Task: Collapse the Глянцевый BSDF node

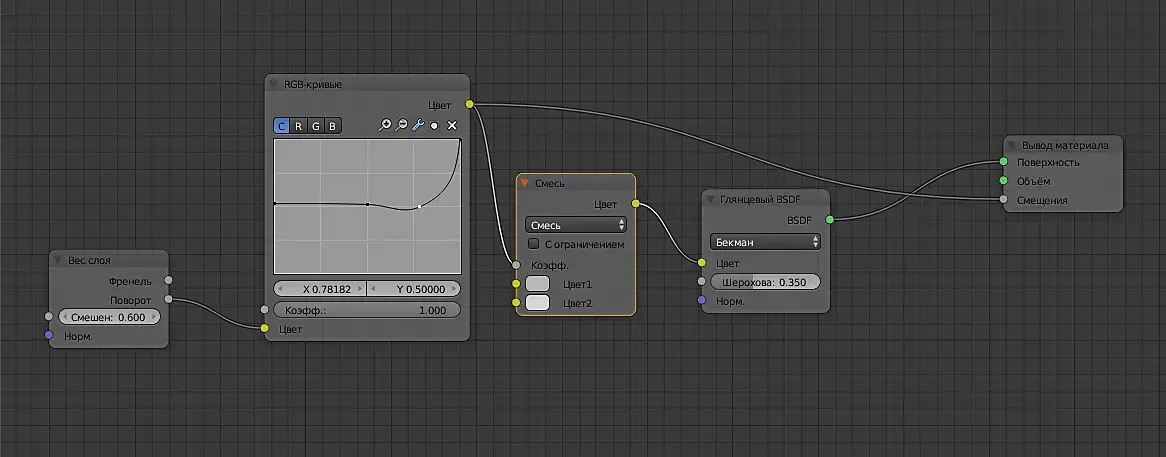Action: click(710, 199)
